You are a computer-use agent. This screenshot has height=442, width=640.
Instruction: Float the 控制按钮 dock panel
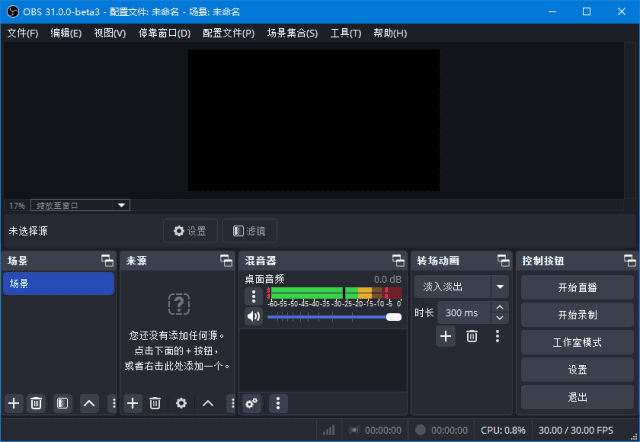click(x=625, y=261)
